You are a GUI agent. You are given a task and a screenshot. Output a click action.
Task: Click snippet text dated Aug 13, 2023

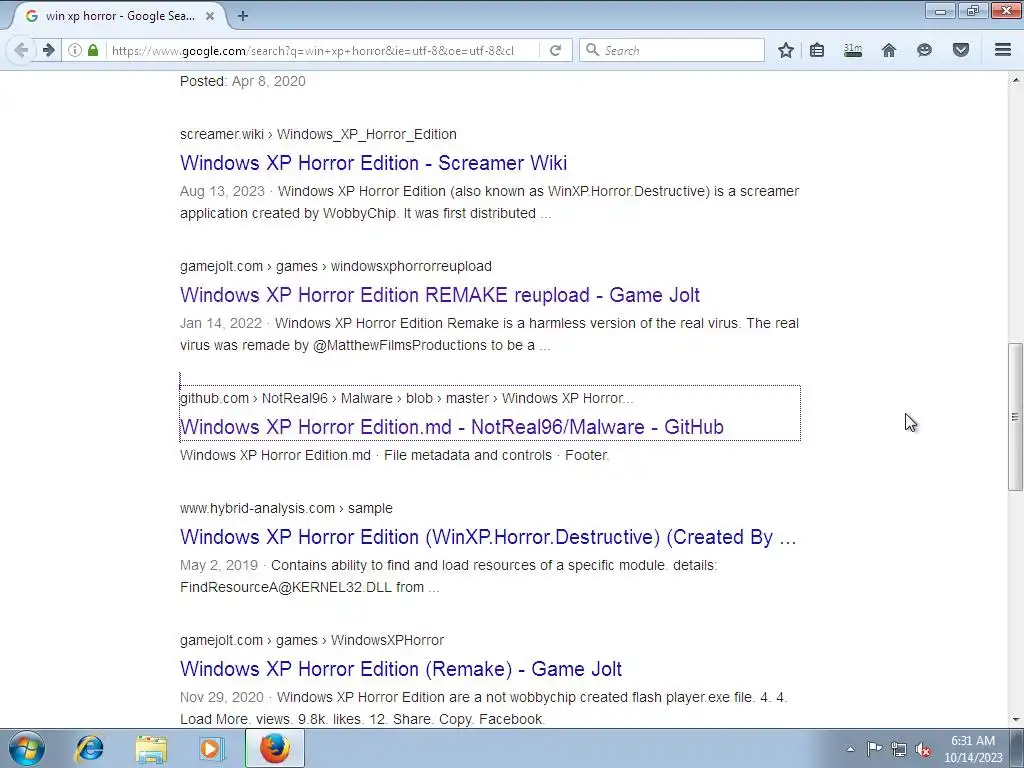tap(489, 202)
